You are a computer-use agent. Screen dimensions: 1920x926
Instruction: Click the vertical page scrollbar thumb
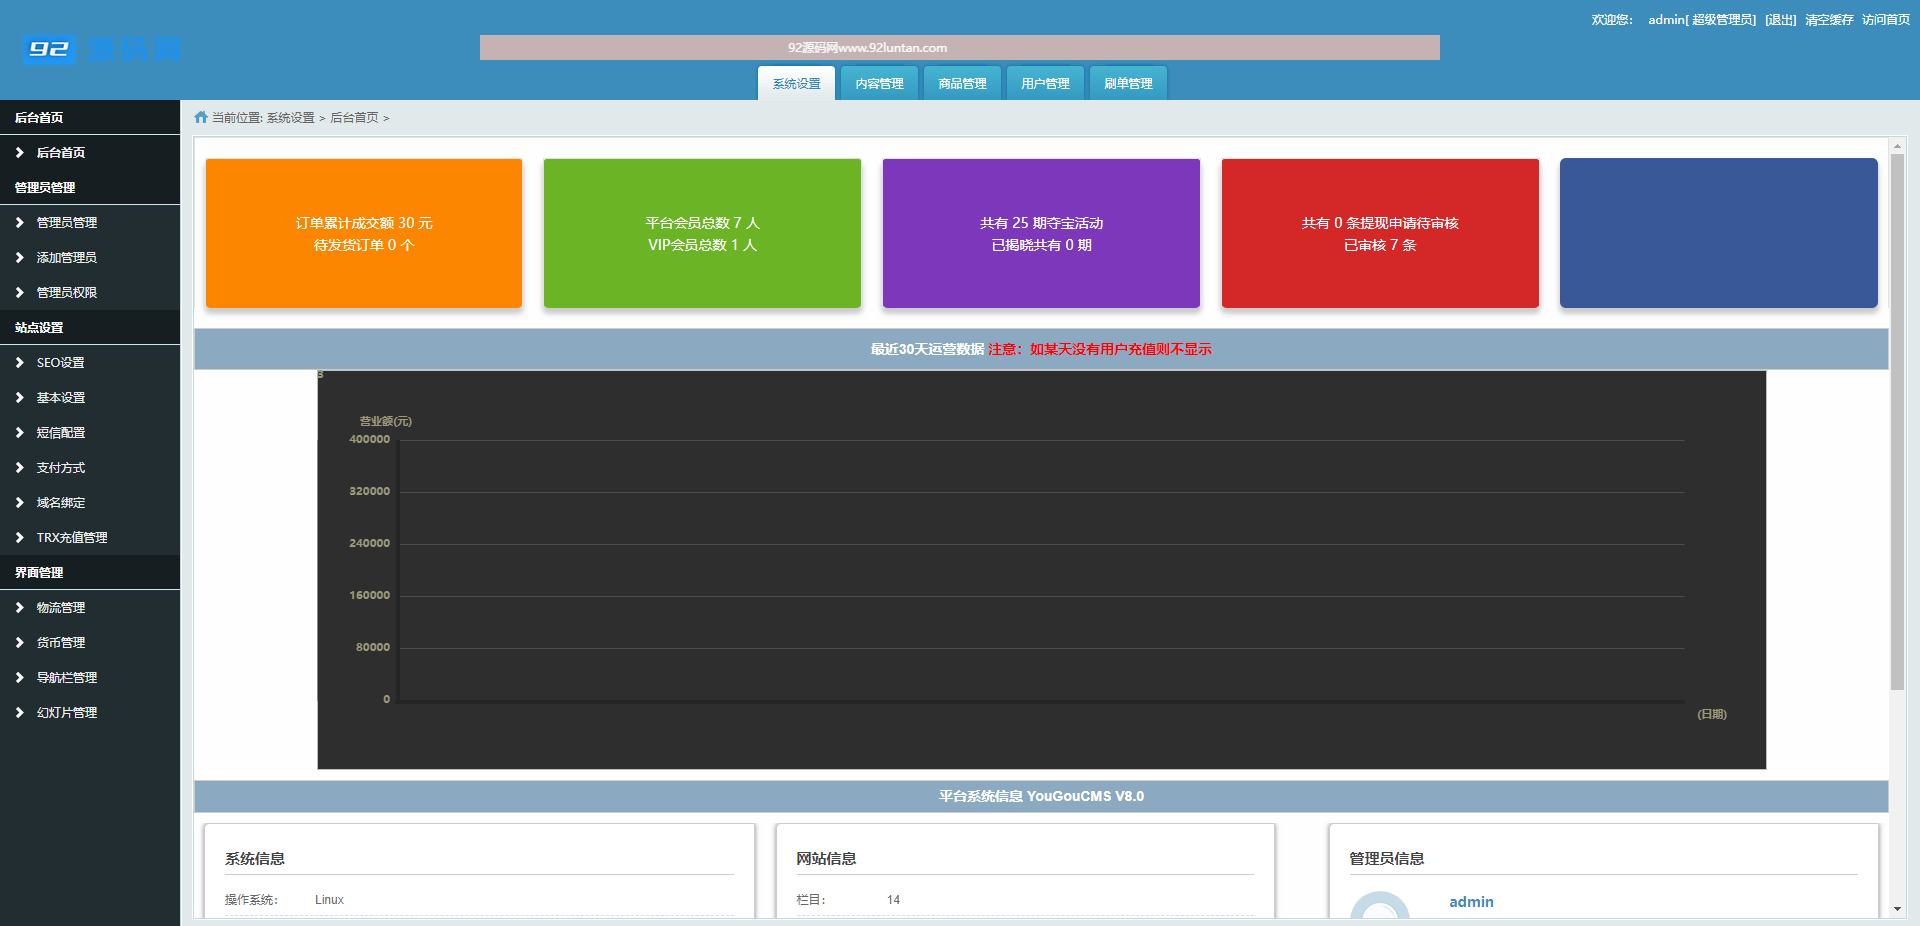click(x=1897, y=420)
